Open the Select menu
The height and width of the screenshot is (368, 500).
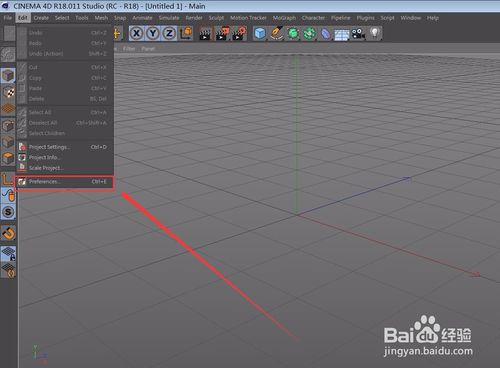(x=62, y=18)
